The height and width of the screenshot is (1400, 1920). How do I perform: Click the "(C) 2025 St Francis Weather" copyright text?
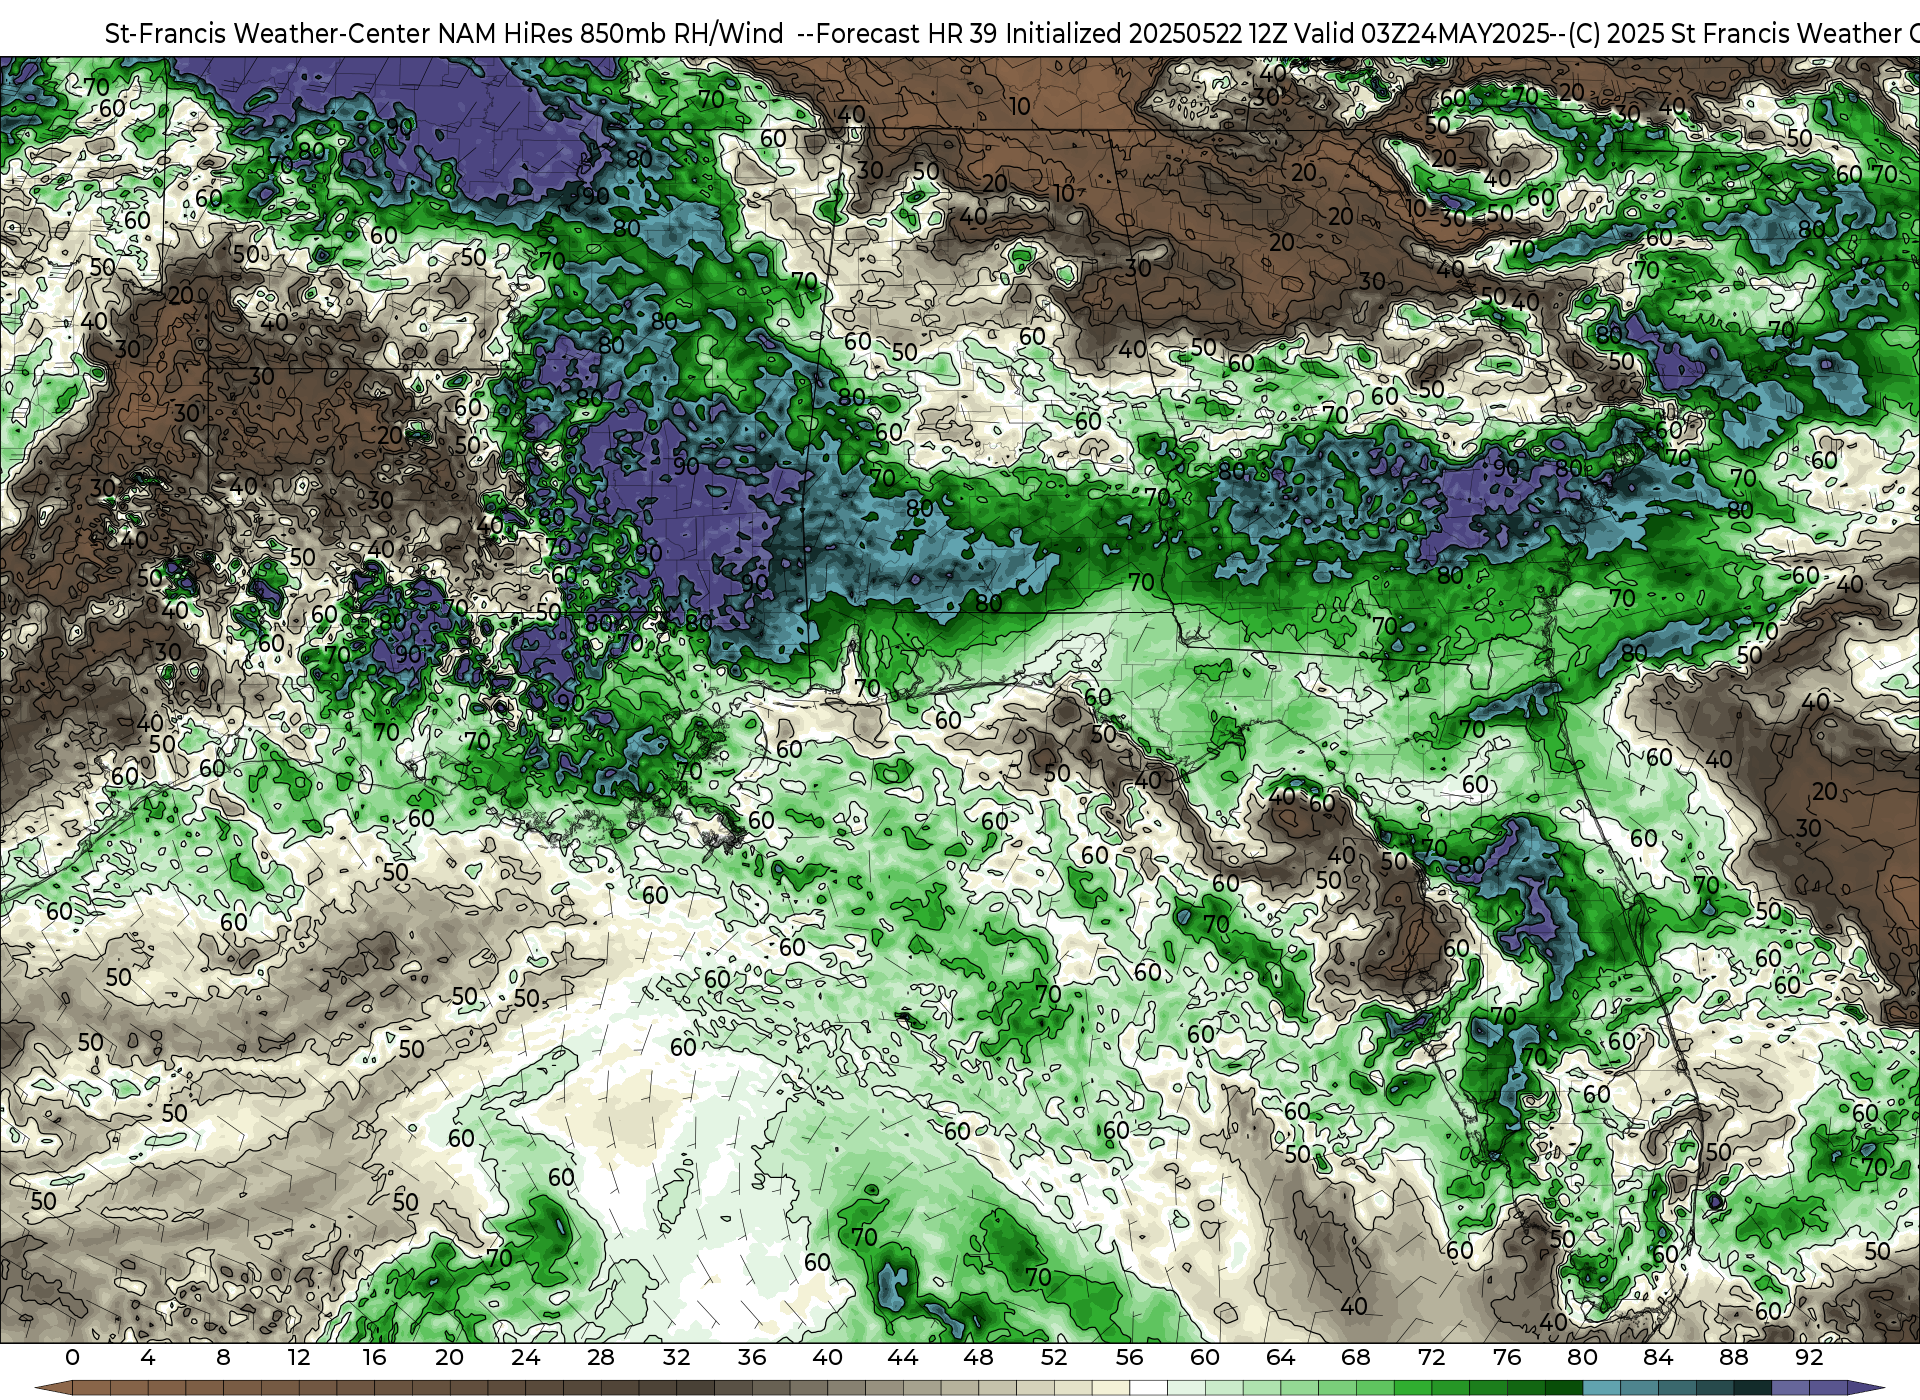1735,34
